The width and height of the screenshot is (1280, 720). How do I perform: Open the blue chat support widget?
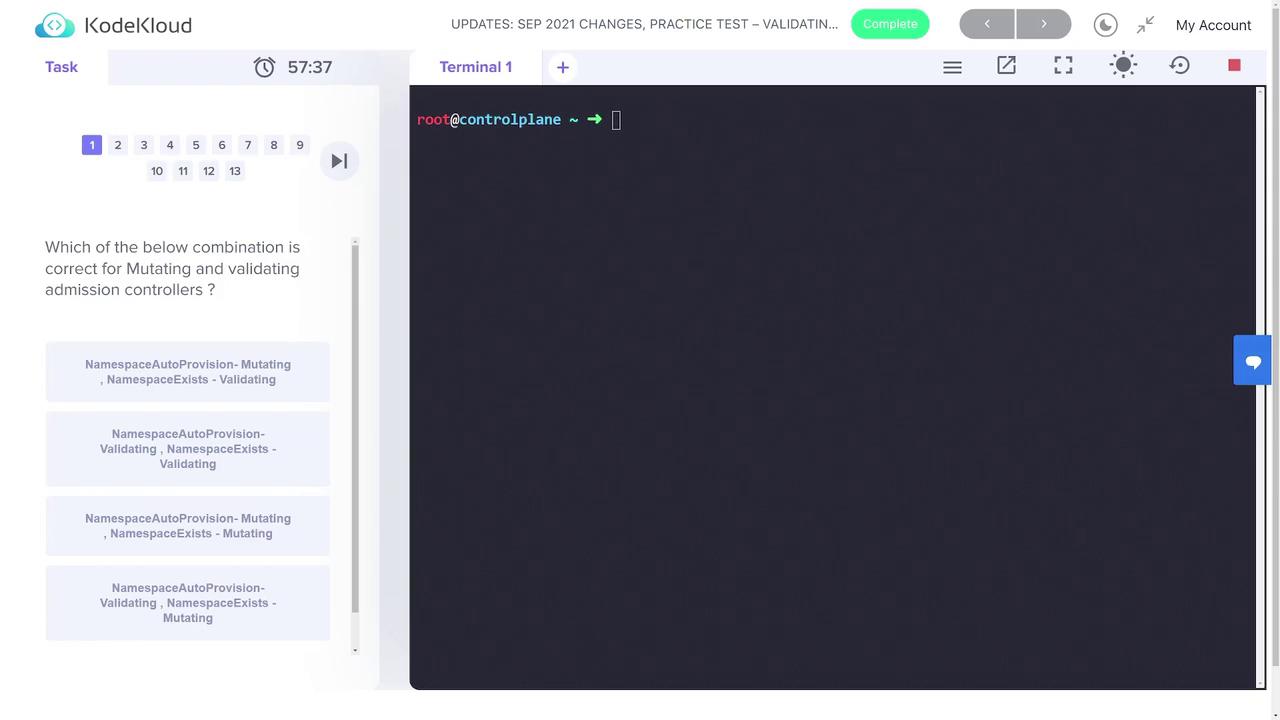click(1252, 361)
